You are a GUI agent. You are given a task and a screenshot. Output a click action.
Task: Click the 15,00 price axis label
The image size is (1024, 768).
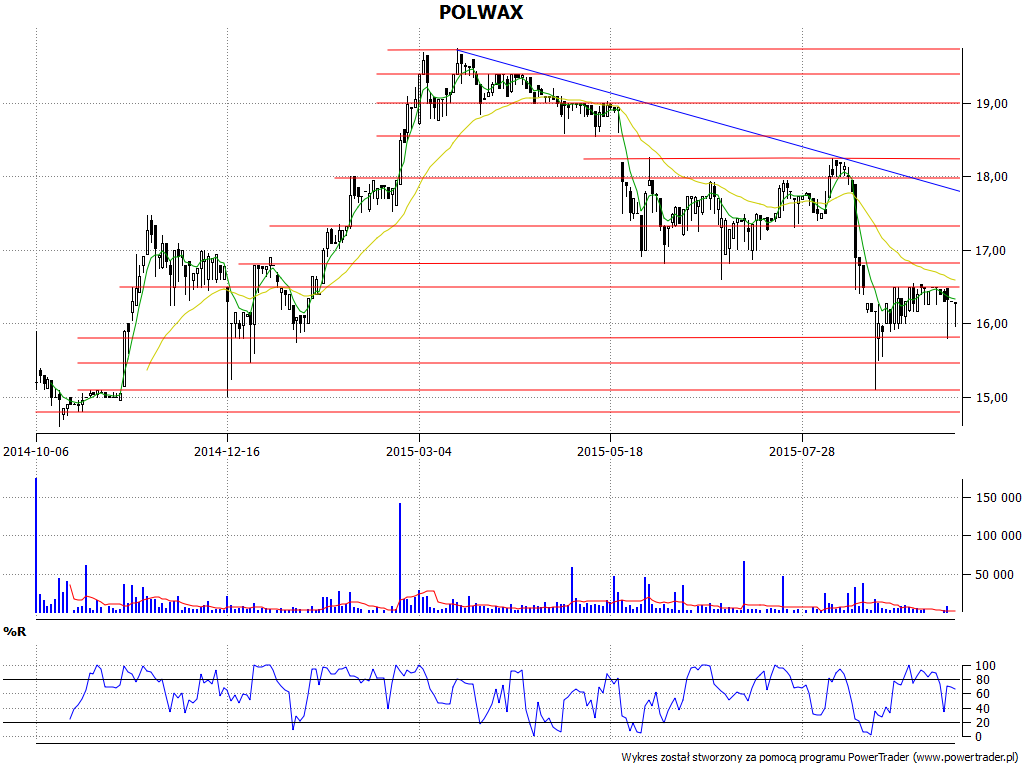991,398
